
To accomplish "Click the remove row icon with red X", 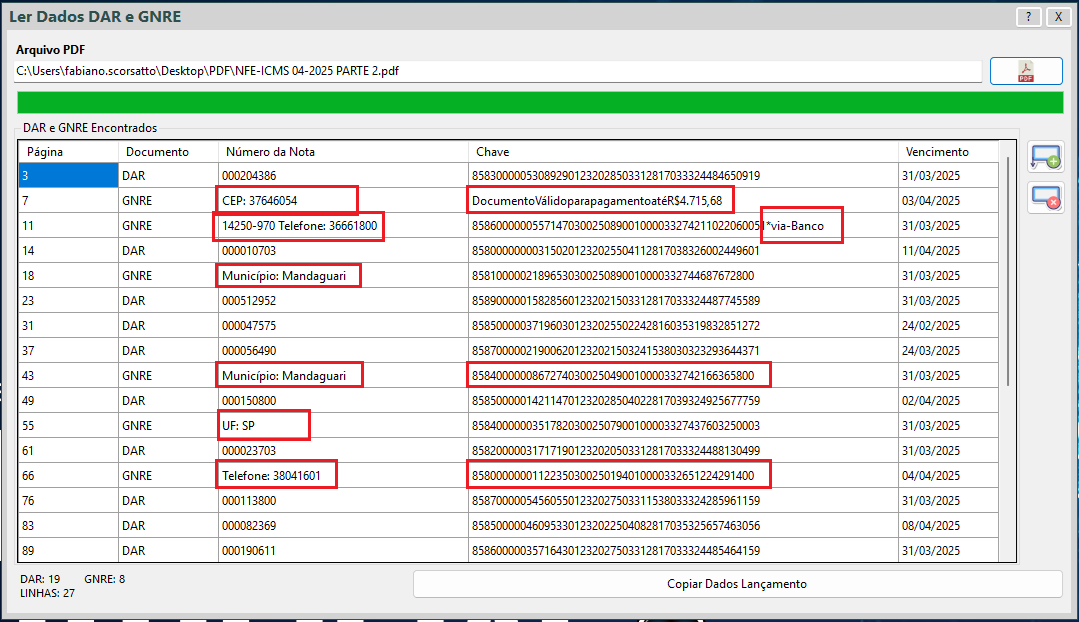I will click(x=1045, y=197).
